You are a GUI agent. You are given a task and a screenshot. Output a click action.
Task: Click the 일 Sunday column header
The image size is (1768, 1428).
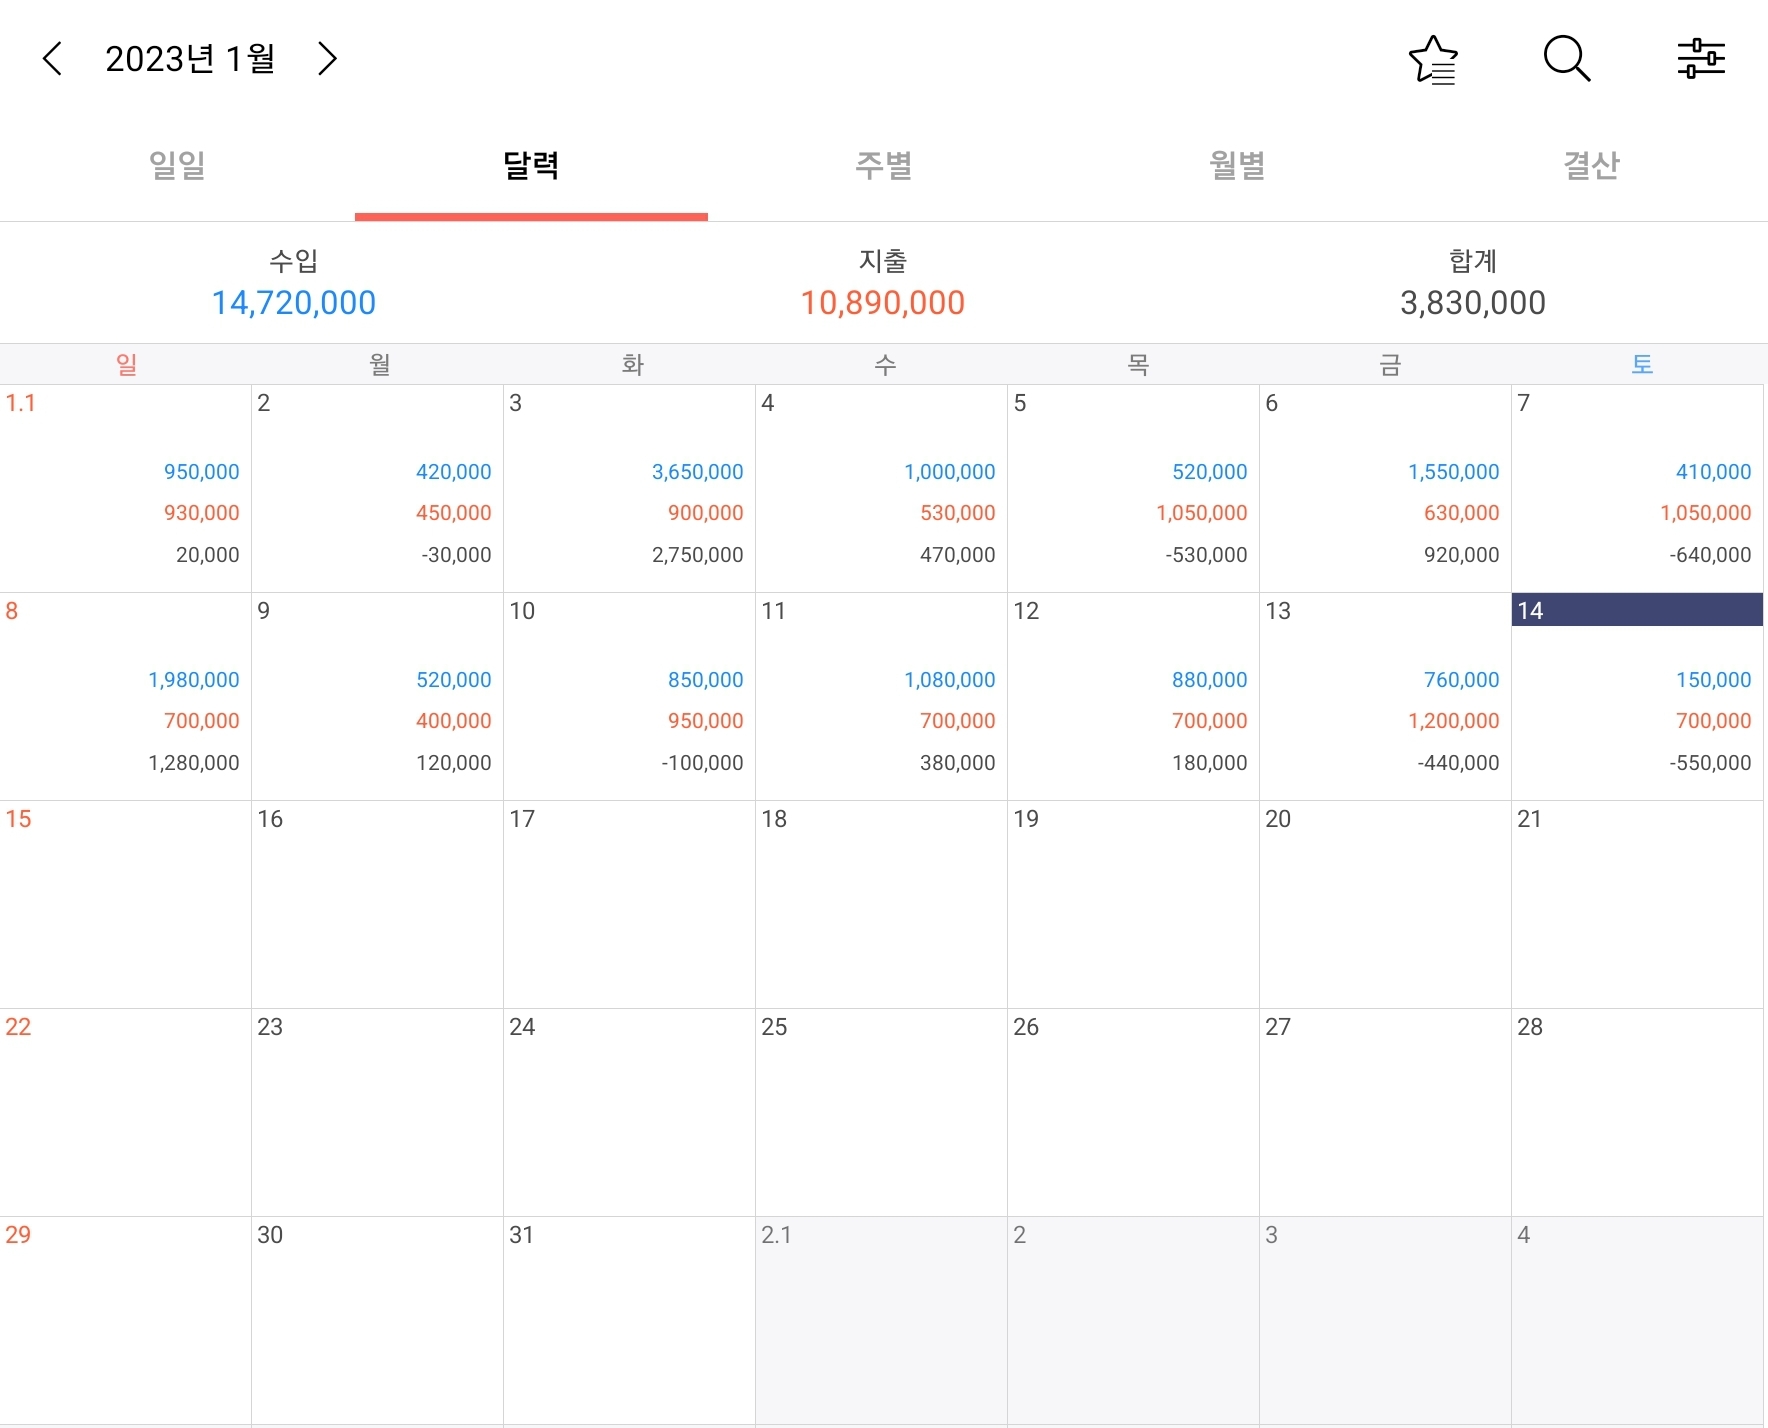(x=126, y=364)
